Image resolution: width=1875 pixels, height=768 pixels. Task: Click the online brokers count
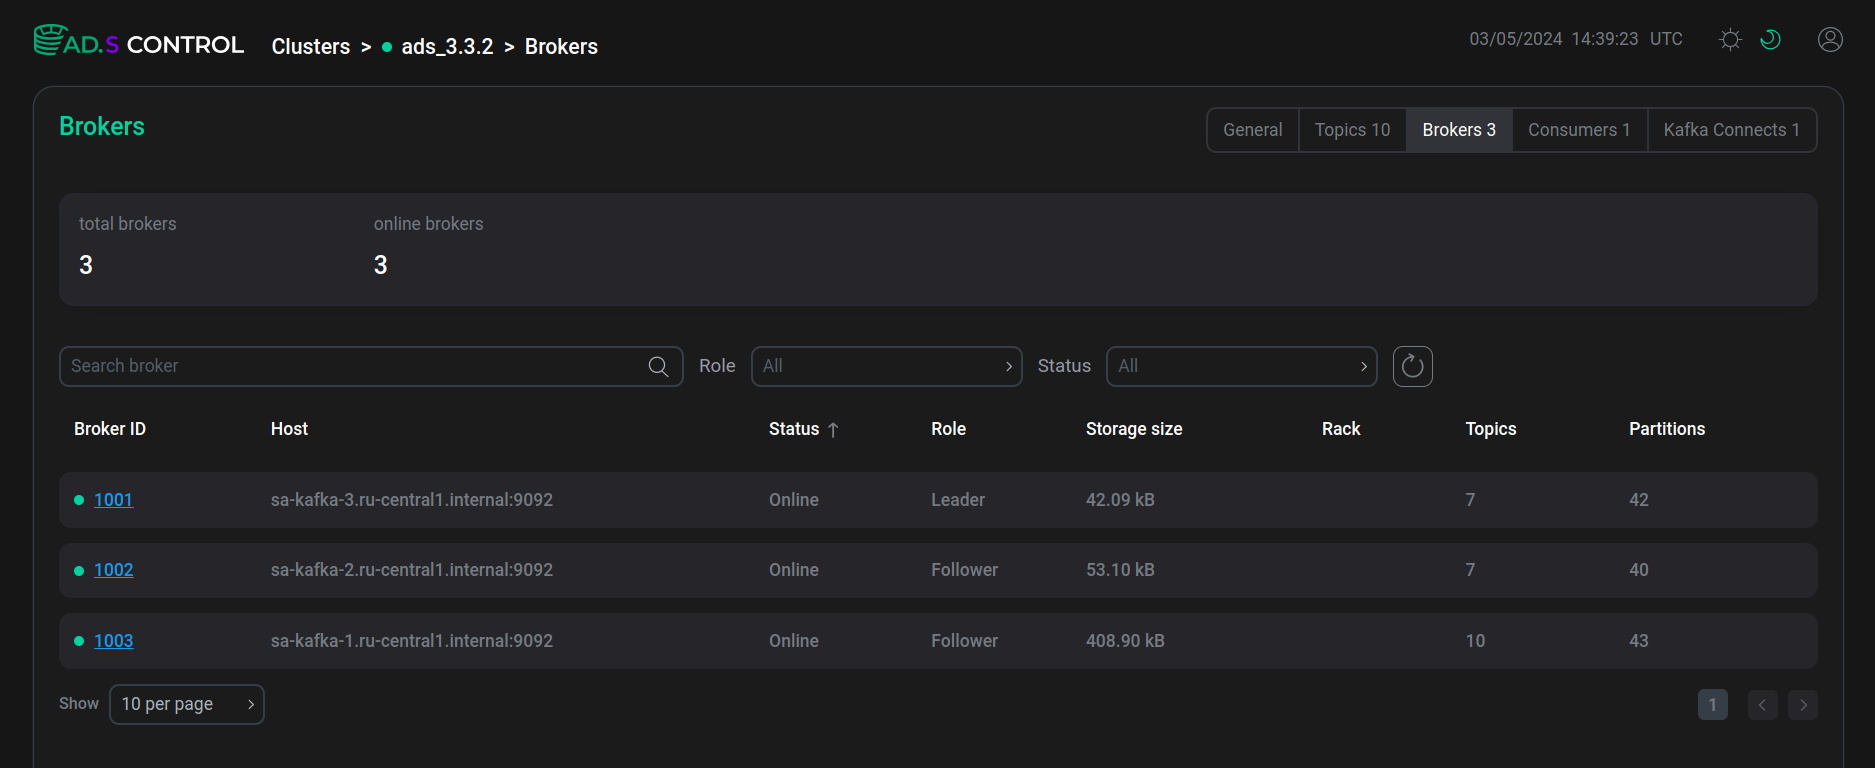point(380,265)
